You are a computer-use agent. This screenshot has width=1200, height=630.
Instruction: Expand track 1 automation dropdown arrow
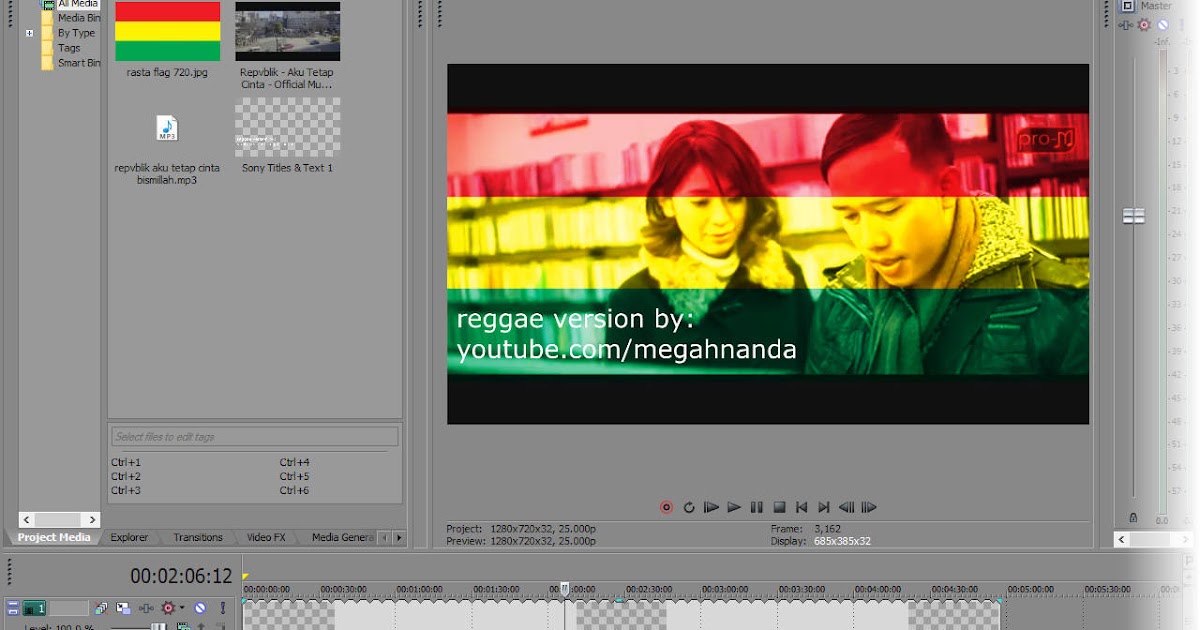coord(182,608)
